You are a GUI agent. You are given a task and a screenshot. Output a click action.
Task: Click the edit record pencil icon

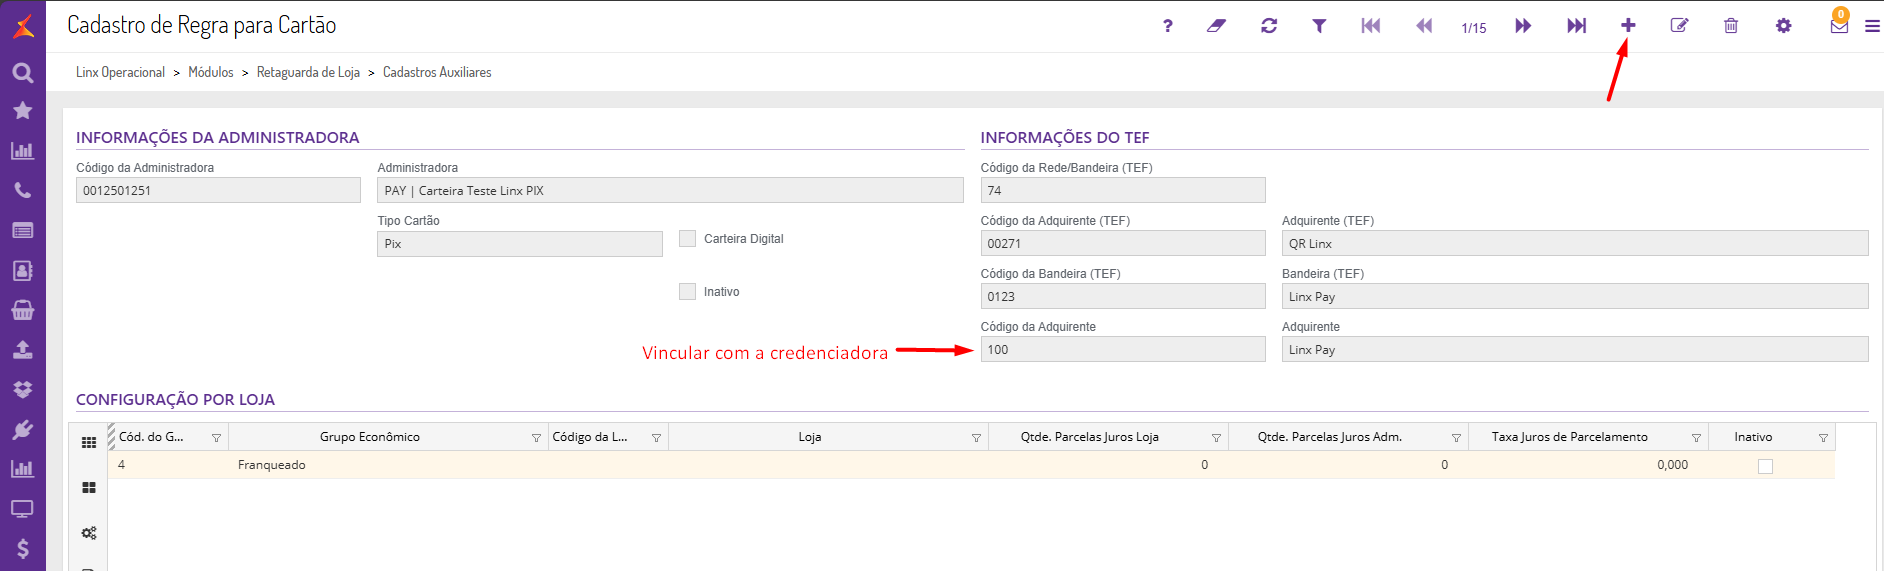click(x=1679, y=26)
